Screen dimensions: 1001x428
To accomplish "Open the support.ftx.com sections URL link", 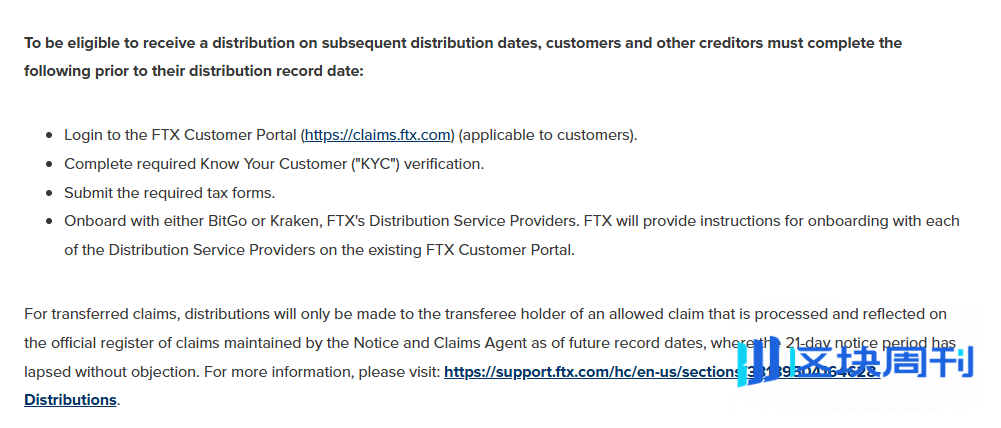I will pyautogui.click(x=661, y=372).
